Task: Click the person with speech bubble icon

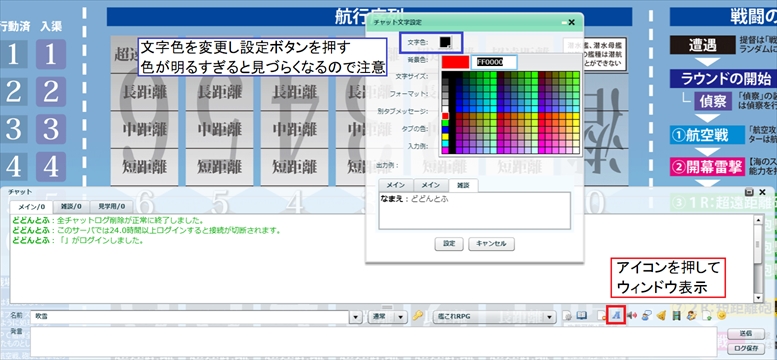Action: tap(647, 315)
